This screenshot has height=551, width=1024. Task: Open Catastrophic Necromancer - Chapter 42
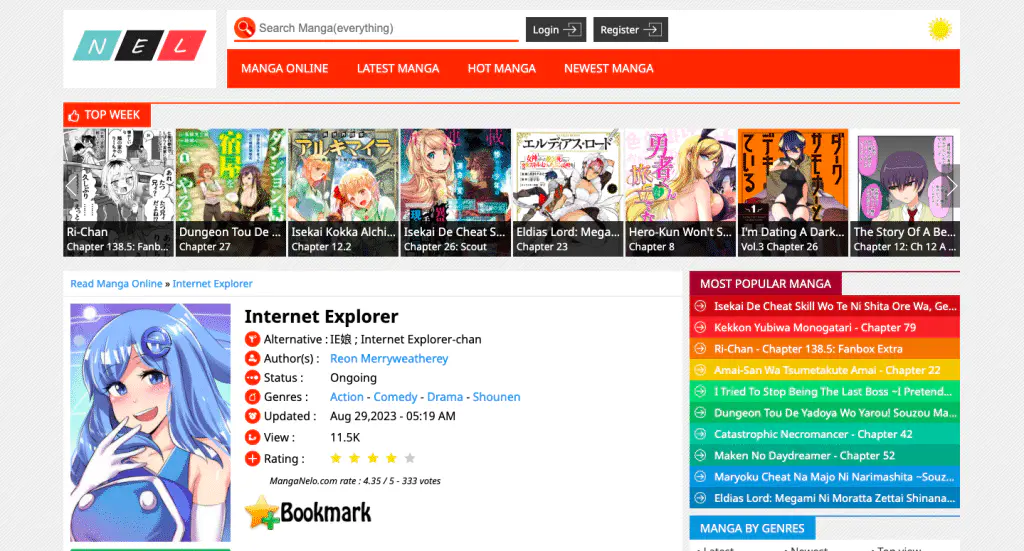(x=813, y=434)
